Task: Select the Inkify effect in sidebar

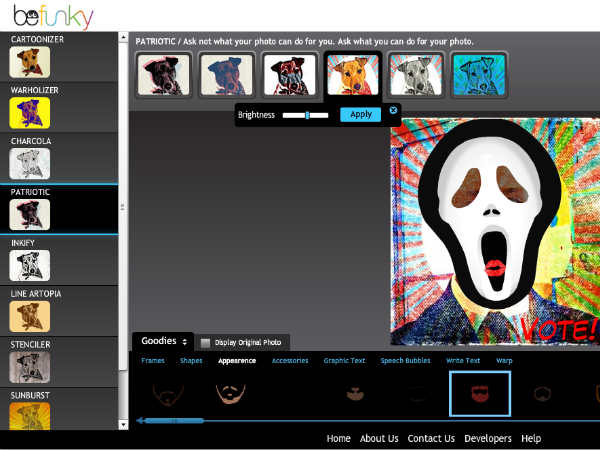Action: [x=29, y=265]
